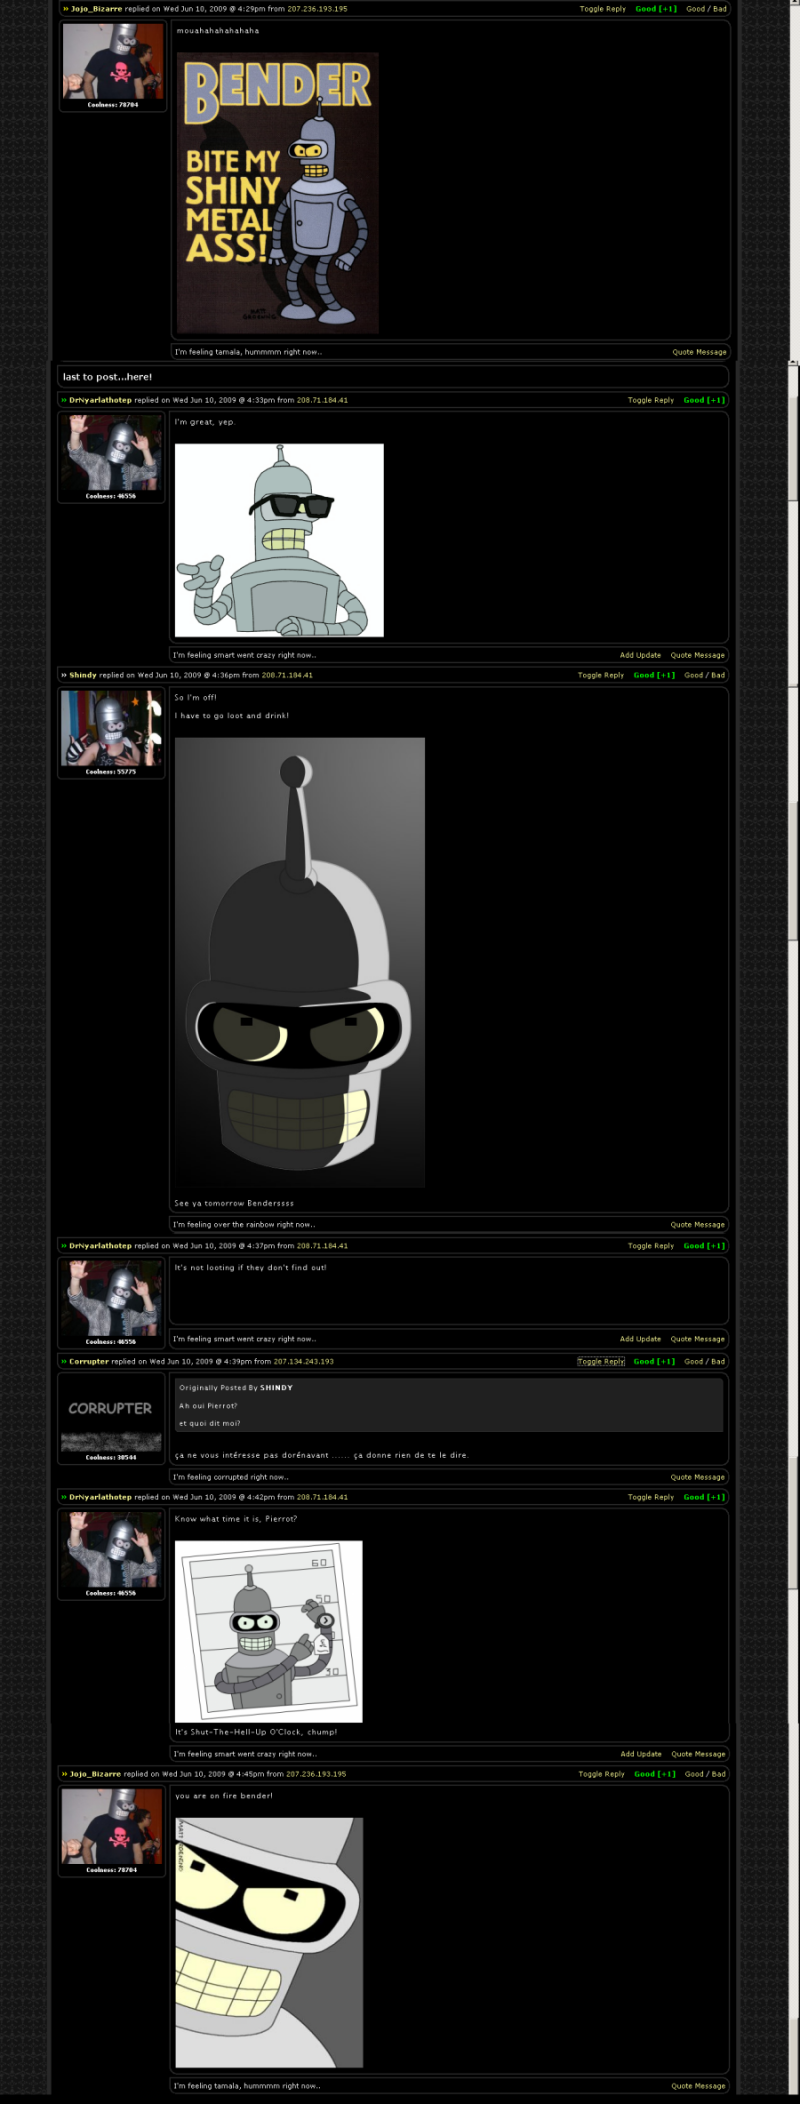Add Update to the 'Shut-The-Hell-Up O'Clock' post
Viewport: 800px width, 2104px height.
pos(641,1754)
